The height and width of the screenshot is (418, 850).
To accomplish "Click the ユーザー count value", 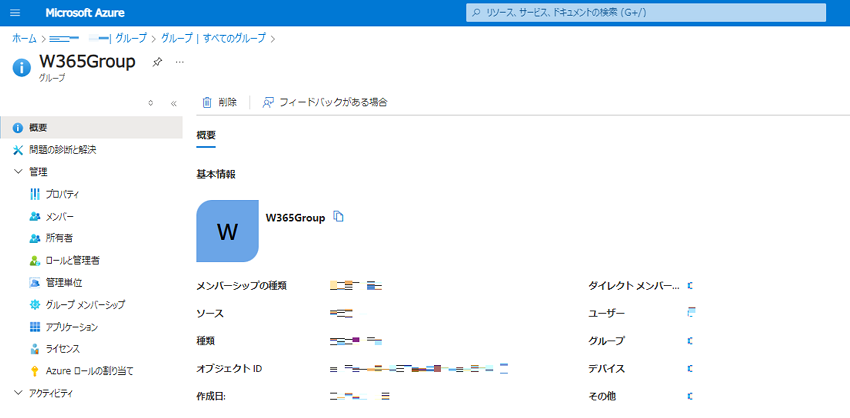I will point(691,312).
